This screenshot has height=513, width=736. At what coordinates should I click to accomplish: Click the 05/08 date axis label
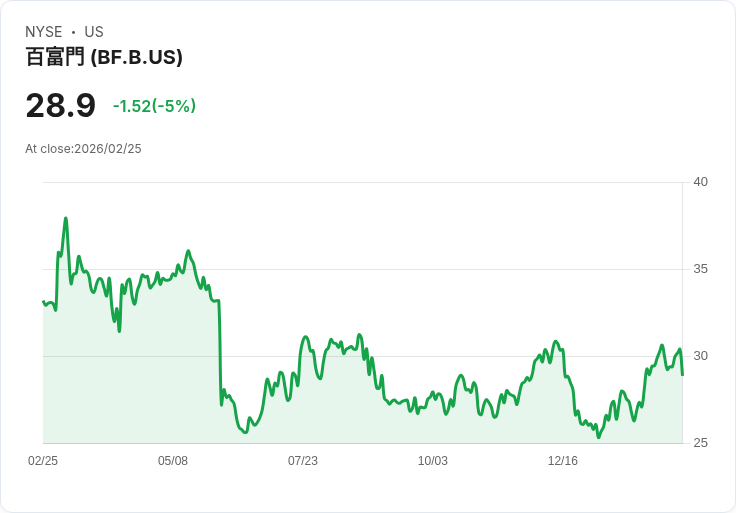tap(173, 461)
